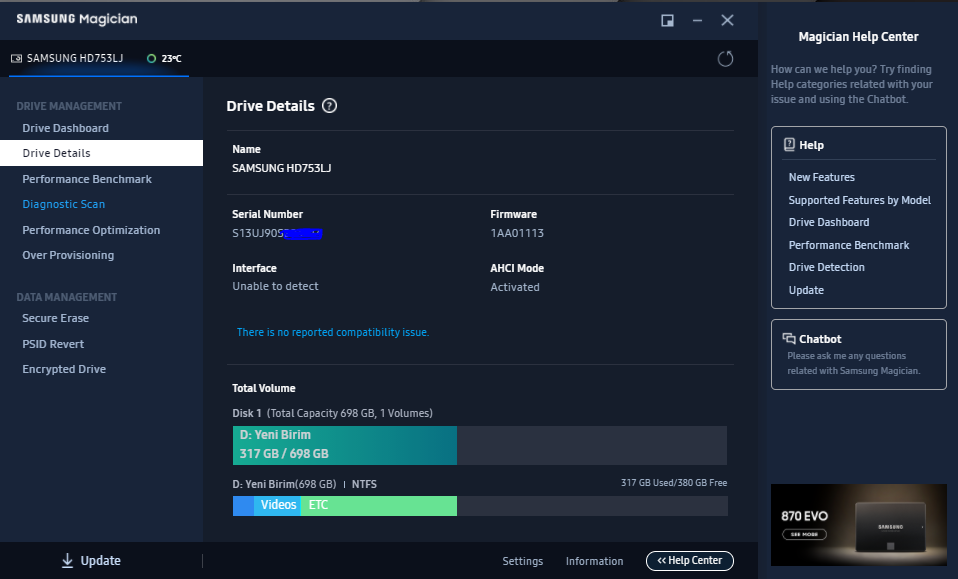Viewport: 958px width, 579px height.
Task: Click 'Unable to detect' interface value
Action: 275,286
